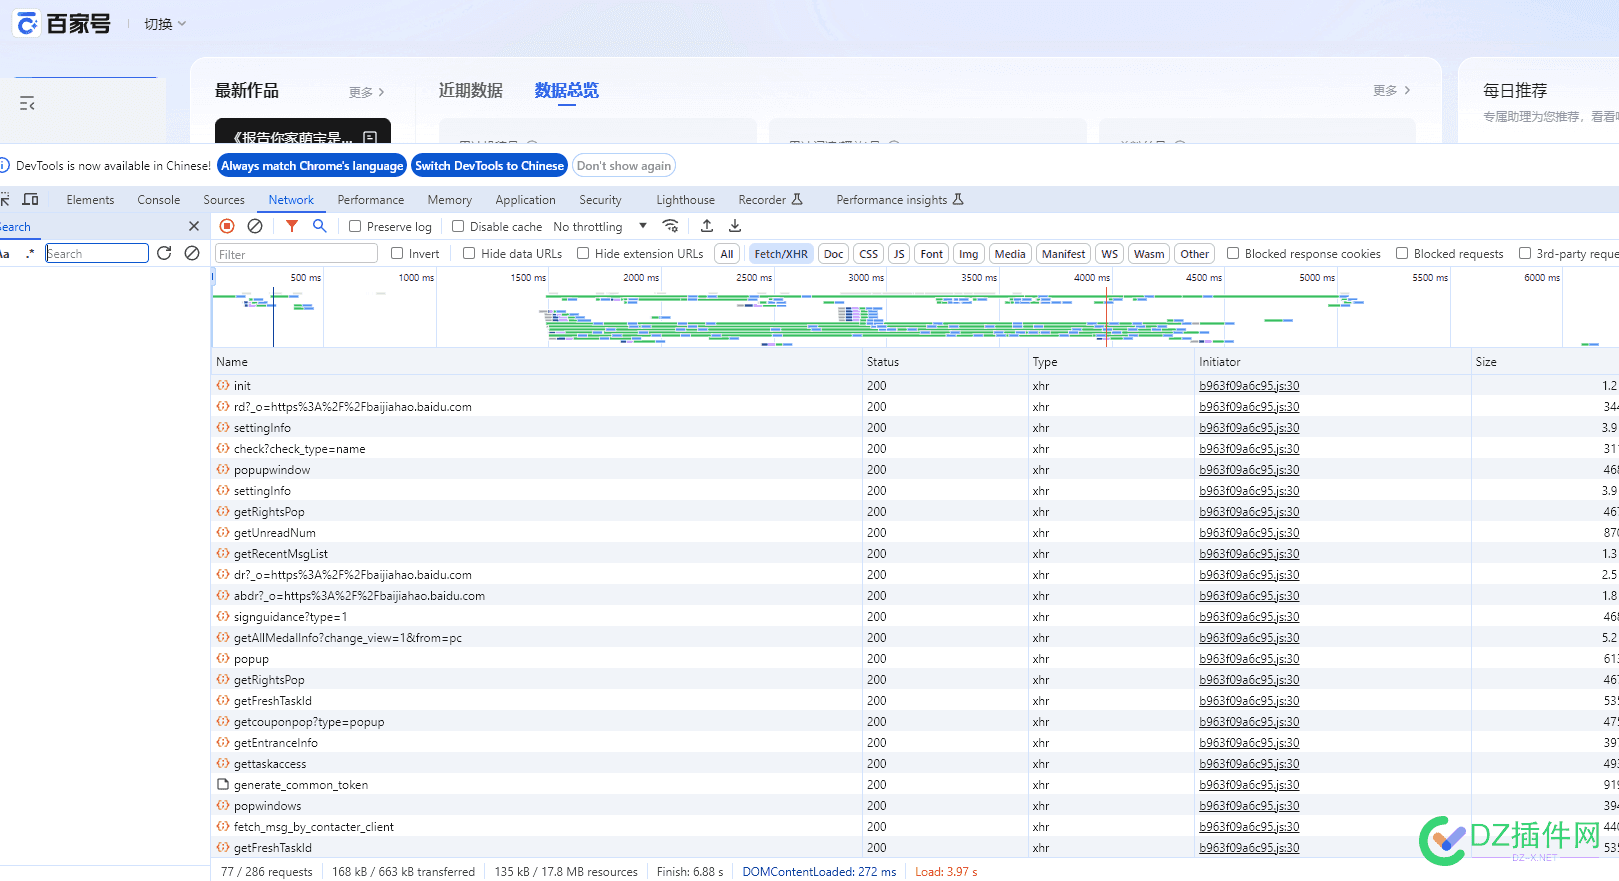
Task: Toggle the request filter funnel icon
Action: pos(292,226)
